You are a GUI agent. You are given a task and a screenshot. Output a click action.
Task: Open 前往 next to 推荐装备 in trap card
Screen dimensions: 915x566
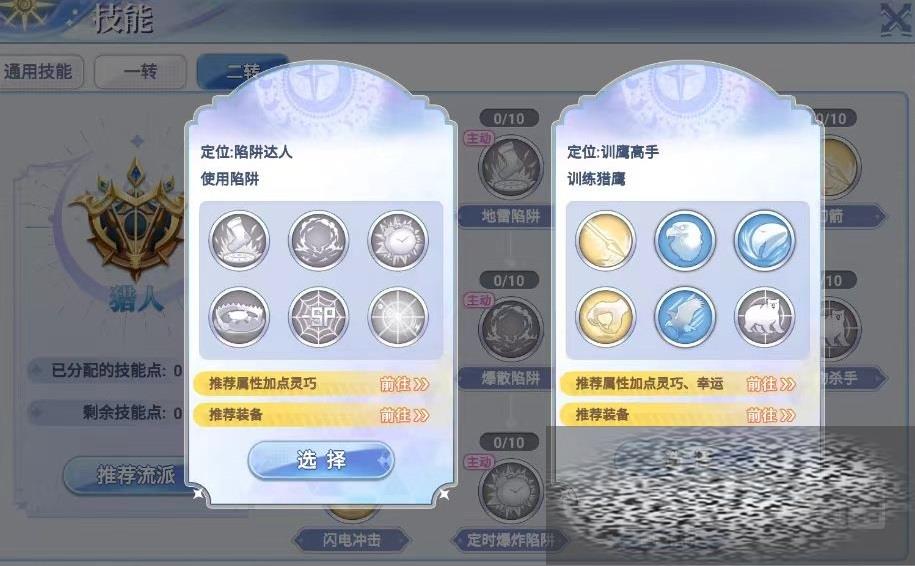(404, 415)
